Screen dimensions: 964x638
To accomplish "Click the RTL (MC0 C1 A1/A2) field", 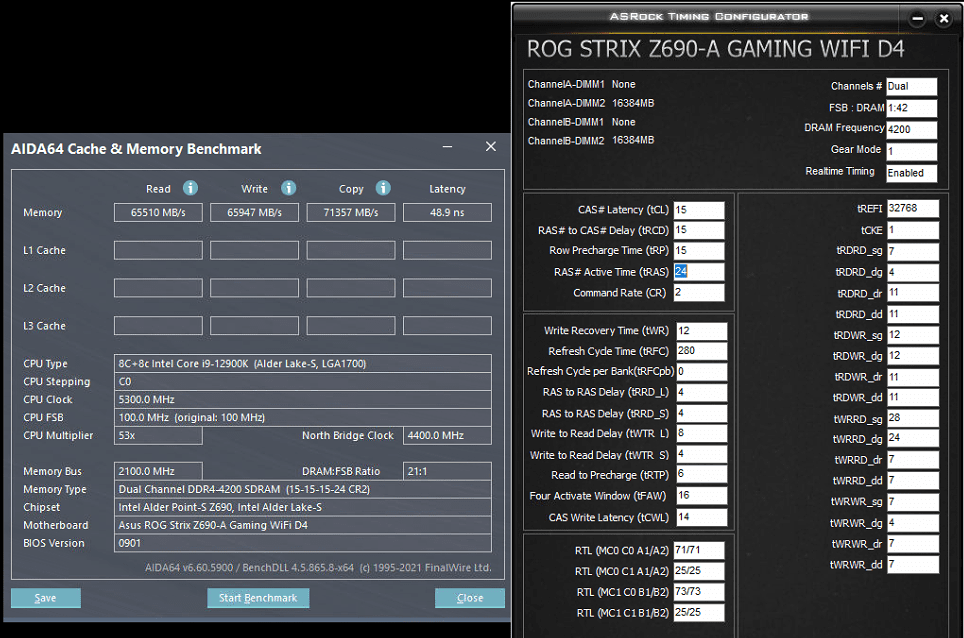I will (699, 572).
